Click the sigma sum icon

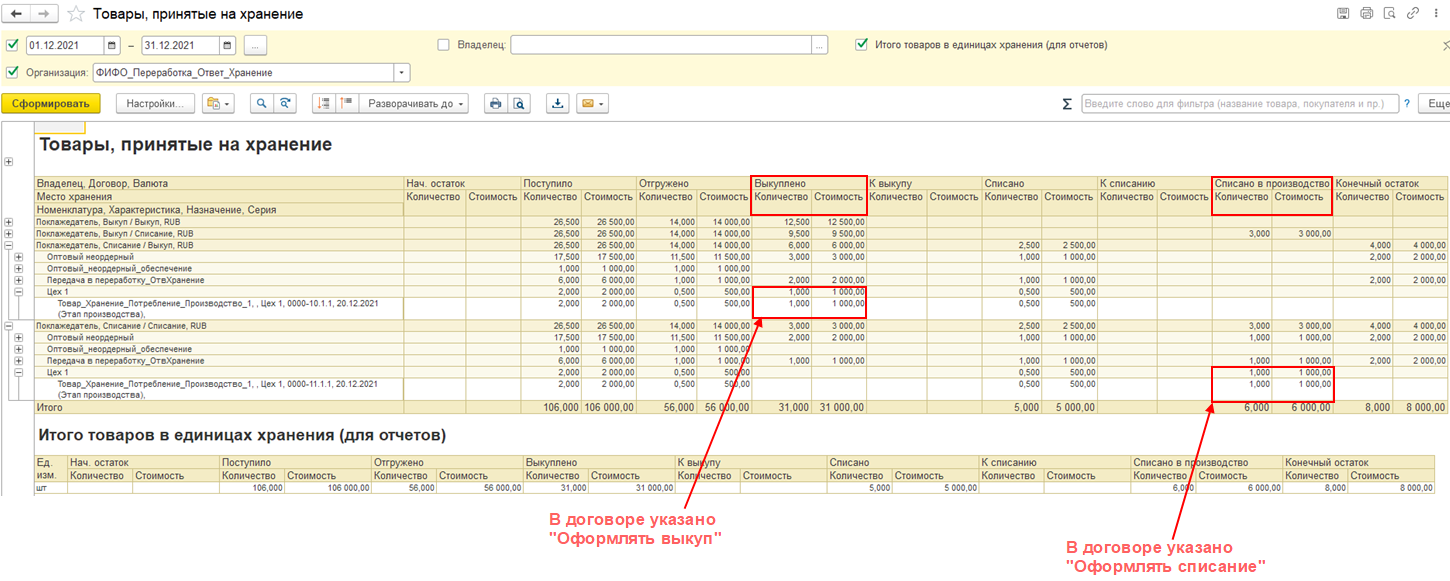pos(1066,104)
